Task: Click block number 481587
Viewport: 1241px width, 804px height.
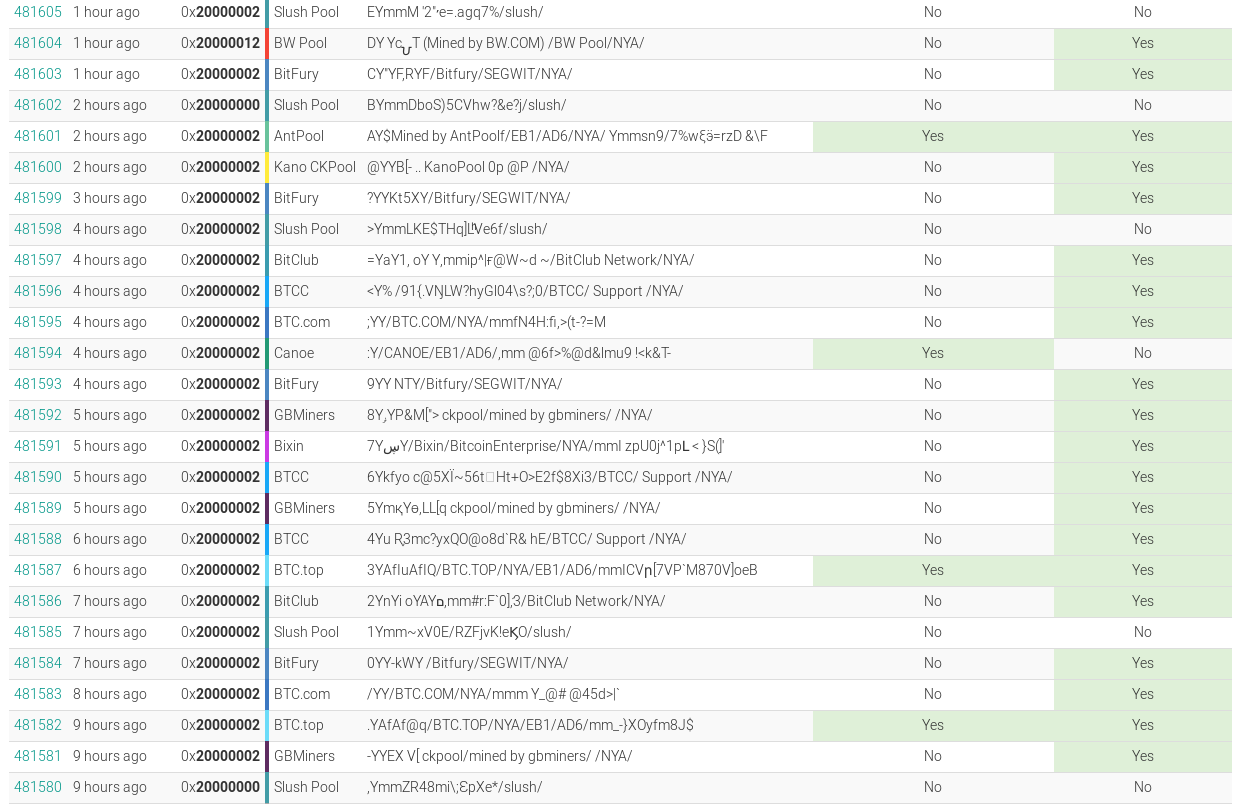Action: 38,570
